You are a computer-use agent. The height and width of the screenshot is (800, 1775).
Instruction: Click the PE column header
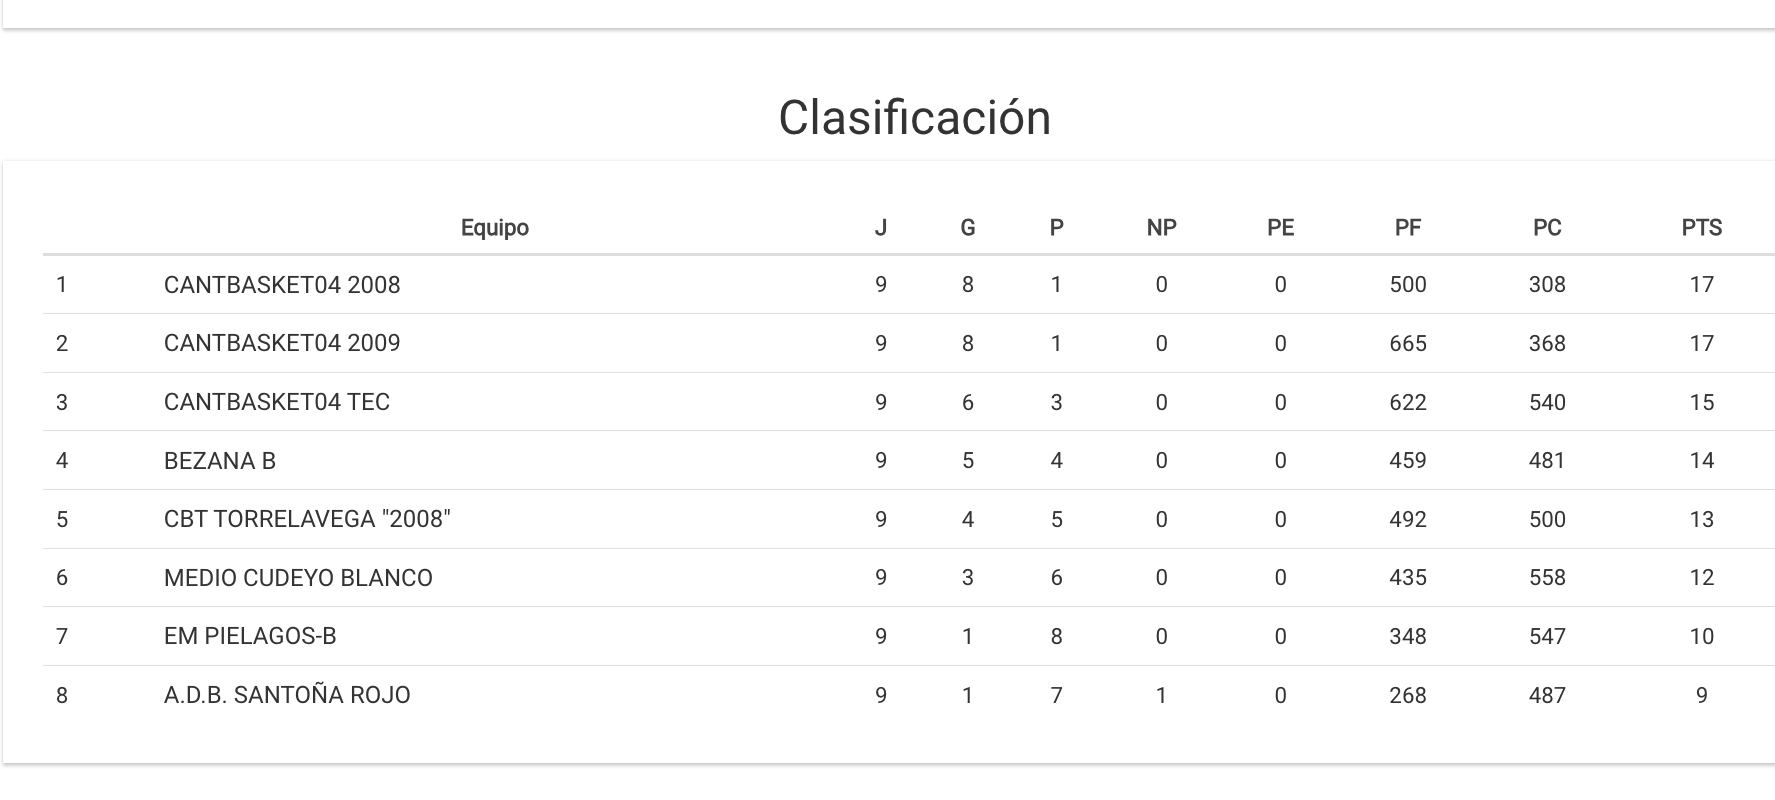(x=1280, y=228)
